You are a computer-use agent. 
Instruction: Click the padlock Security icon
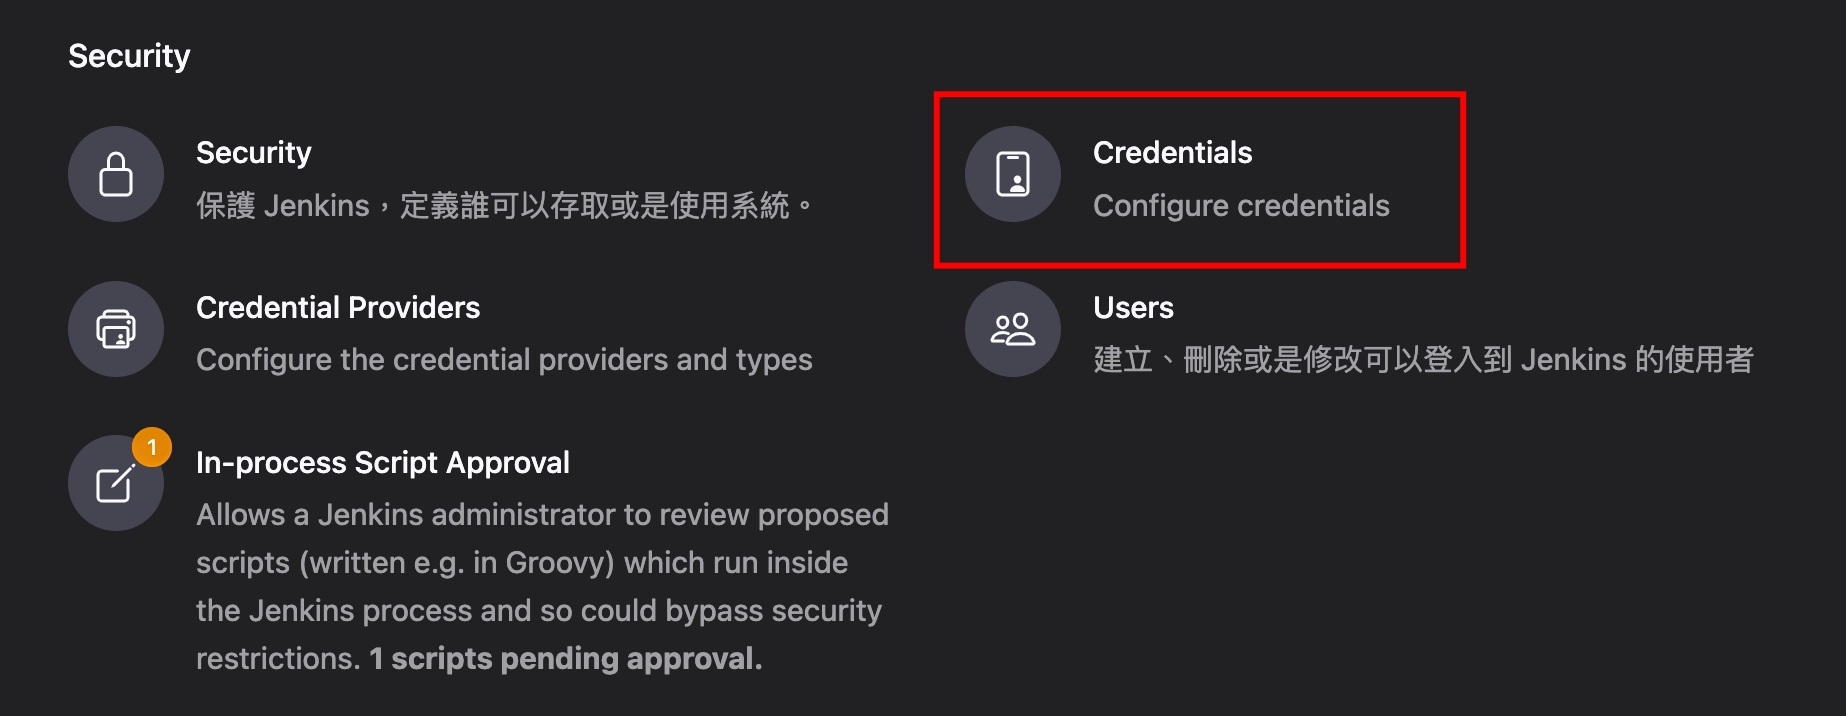[x=116, y=174]
